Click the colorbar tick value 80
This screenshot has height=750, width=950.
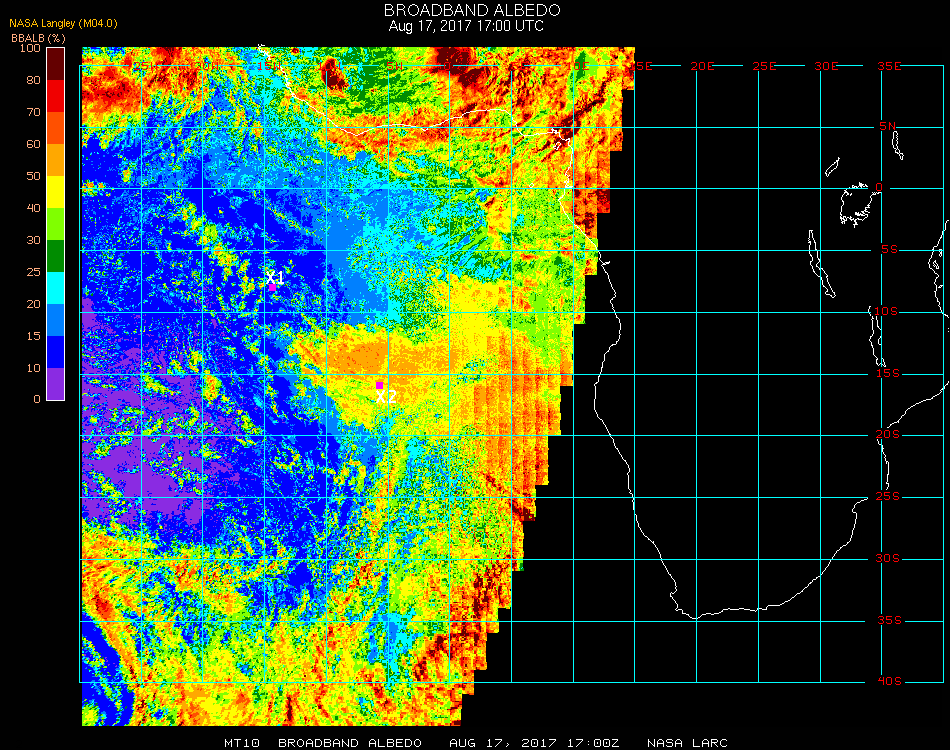33,80
